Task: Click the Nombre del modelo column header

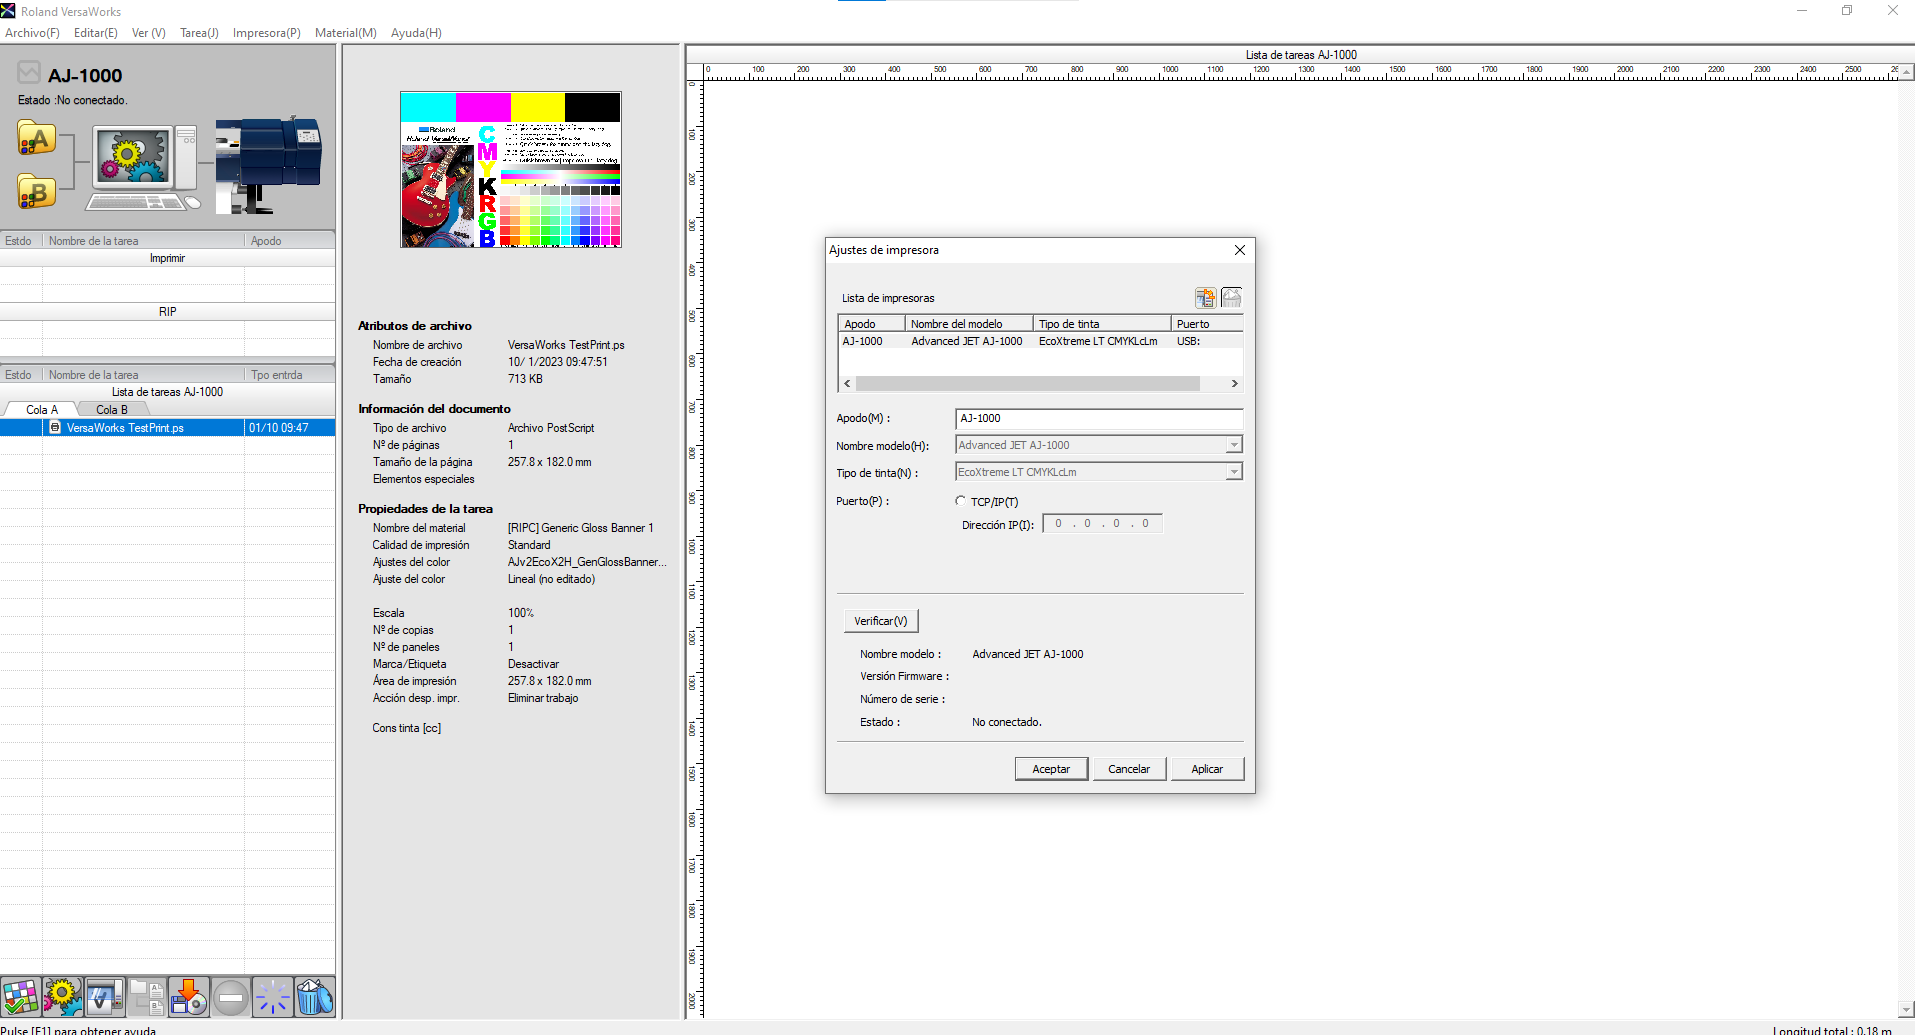Action: (969, 324)
